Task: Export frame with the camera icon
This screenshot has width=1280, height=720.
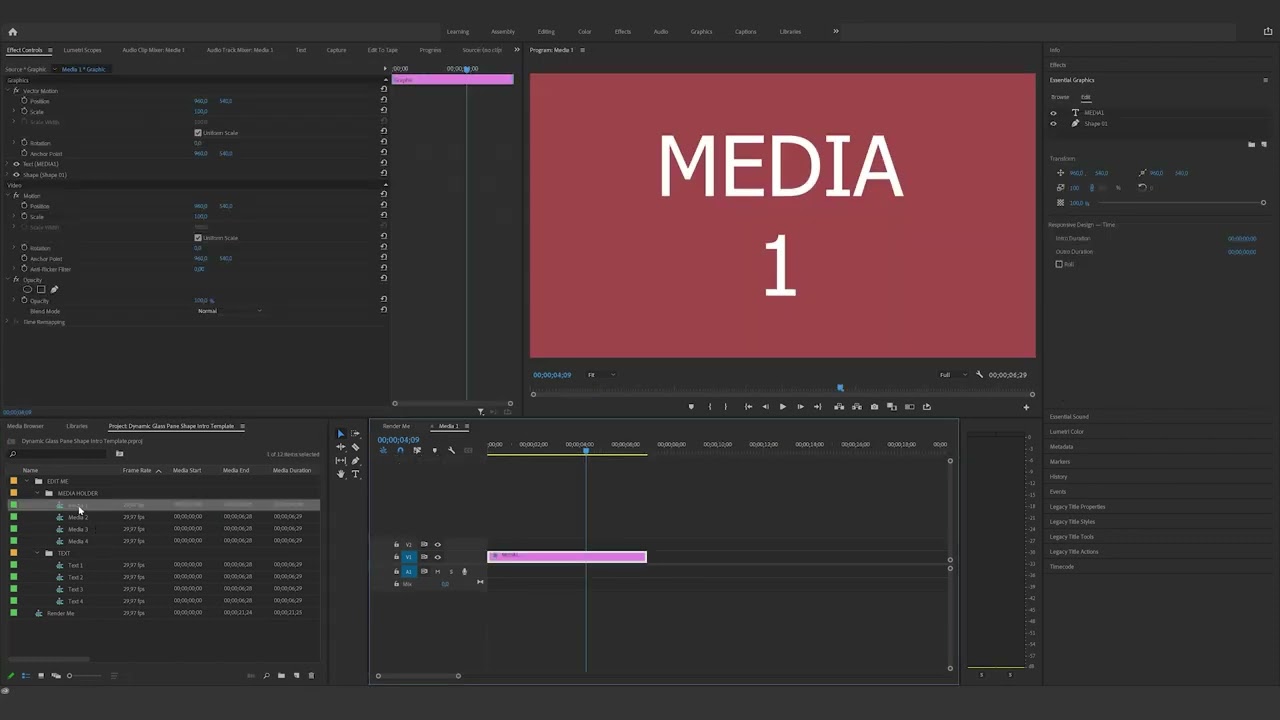Action: coord(874,407)
